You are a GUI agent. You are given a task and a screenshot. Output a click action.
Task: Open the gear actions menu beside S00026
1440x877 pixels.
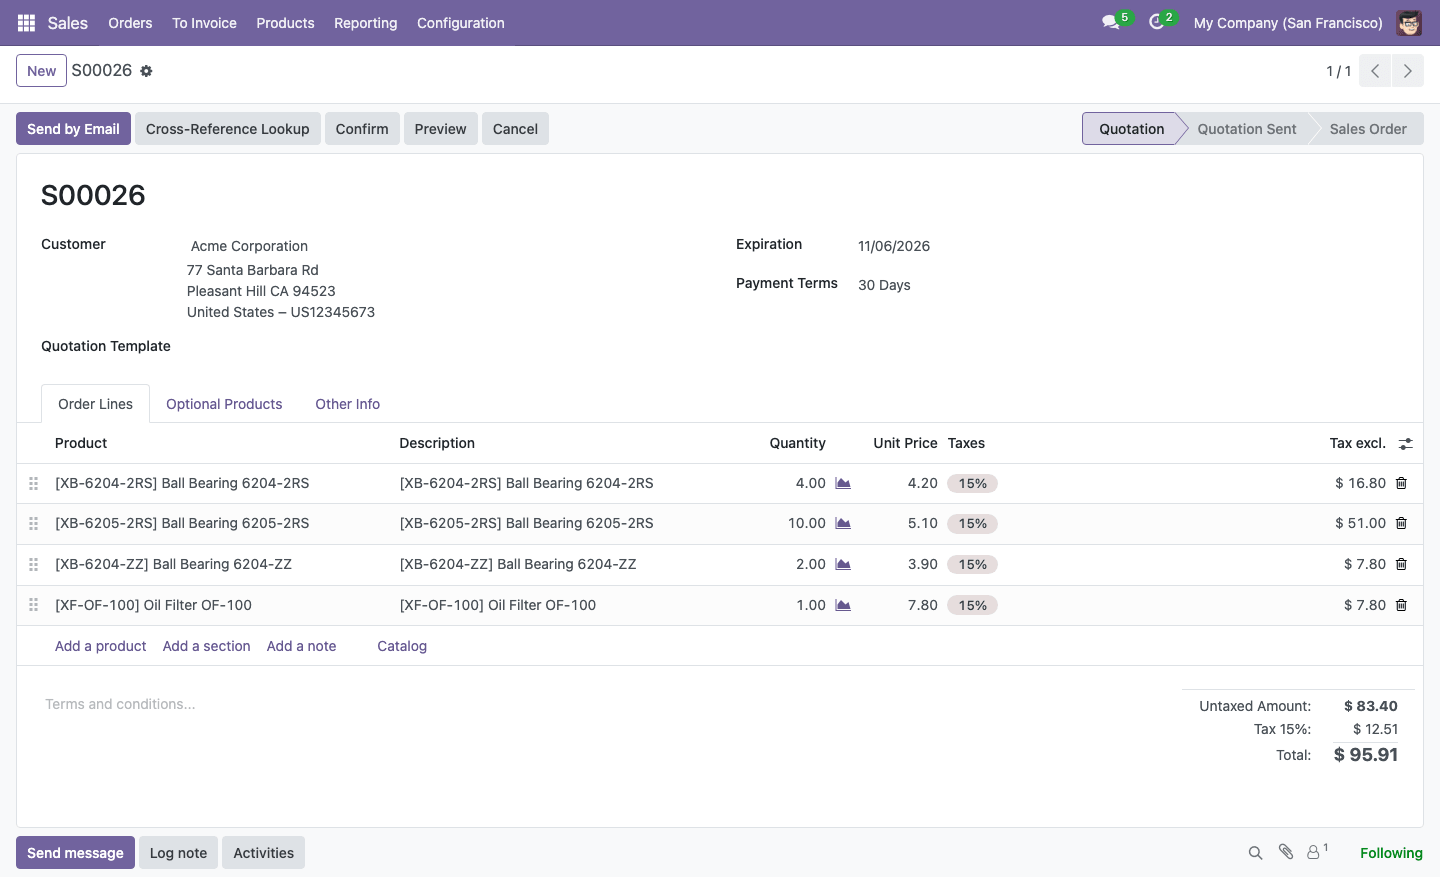(x=146, y=71)
